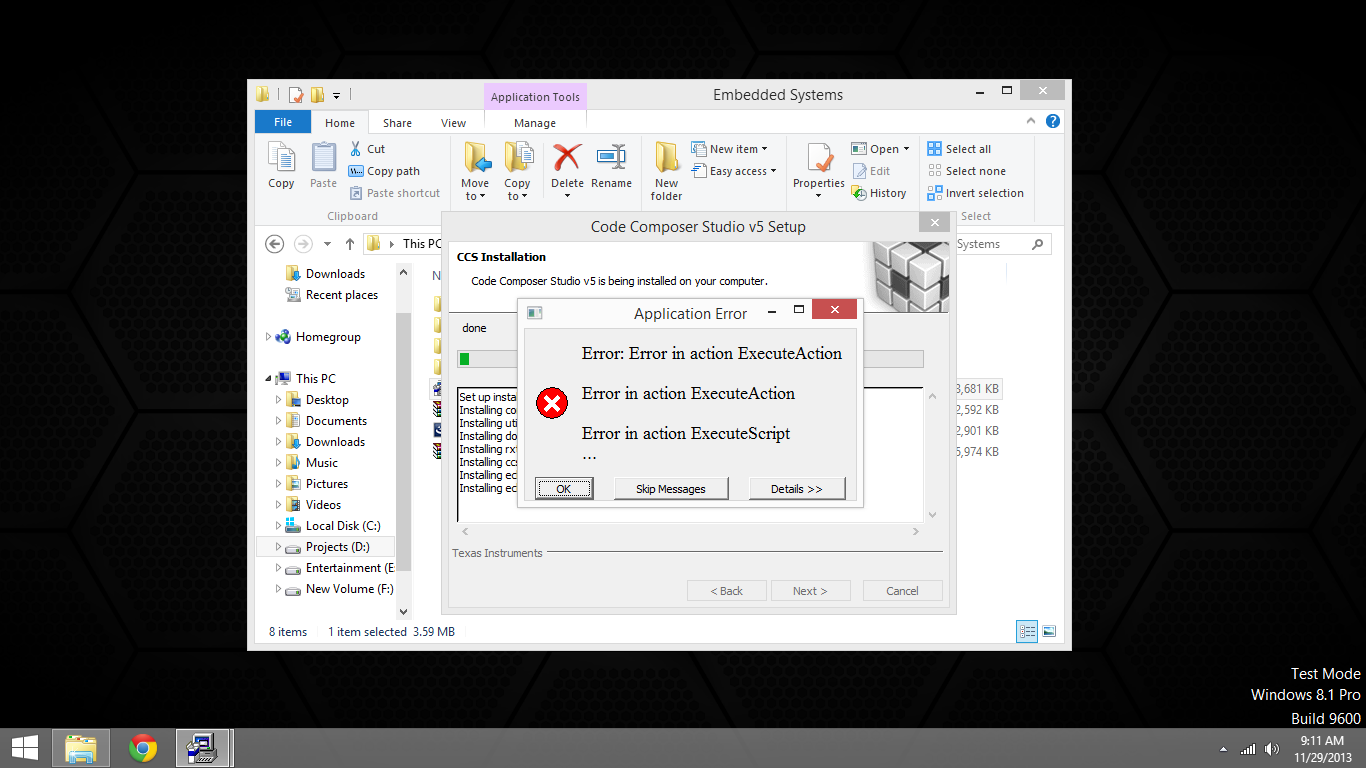Select New Volume (F:) drive
1366x768 pixels.
pos(339,589)
